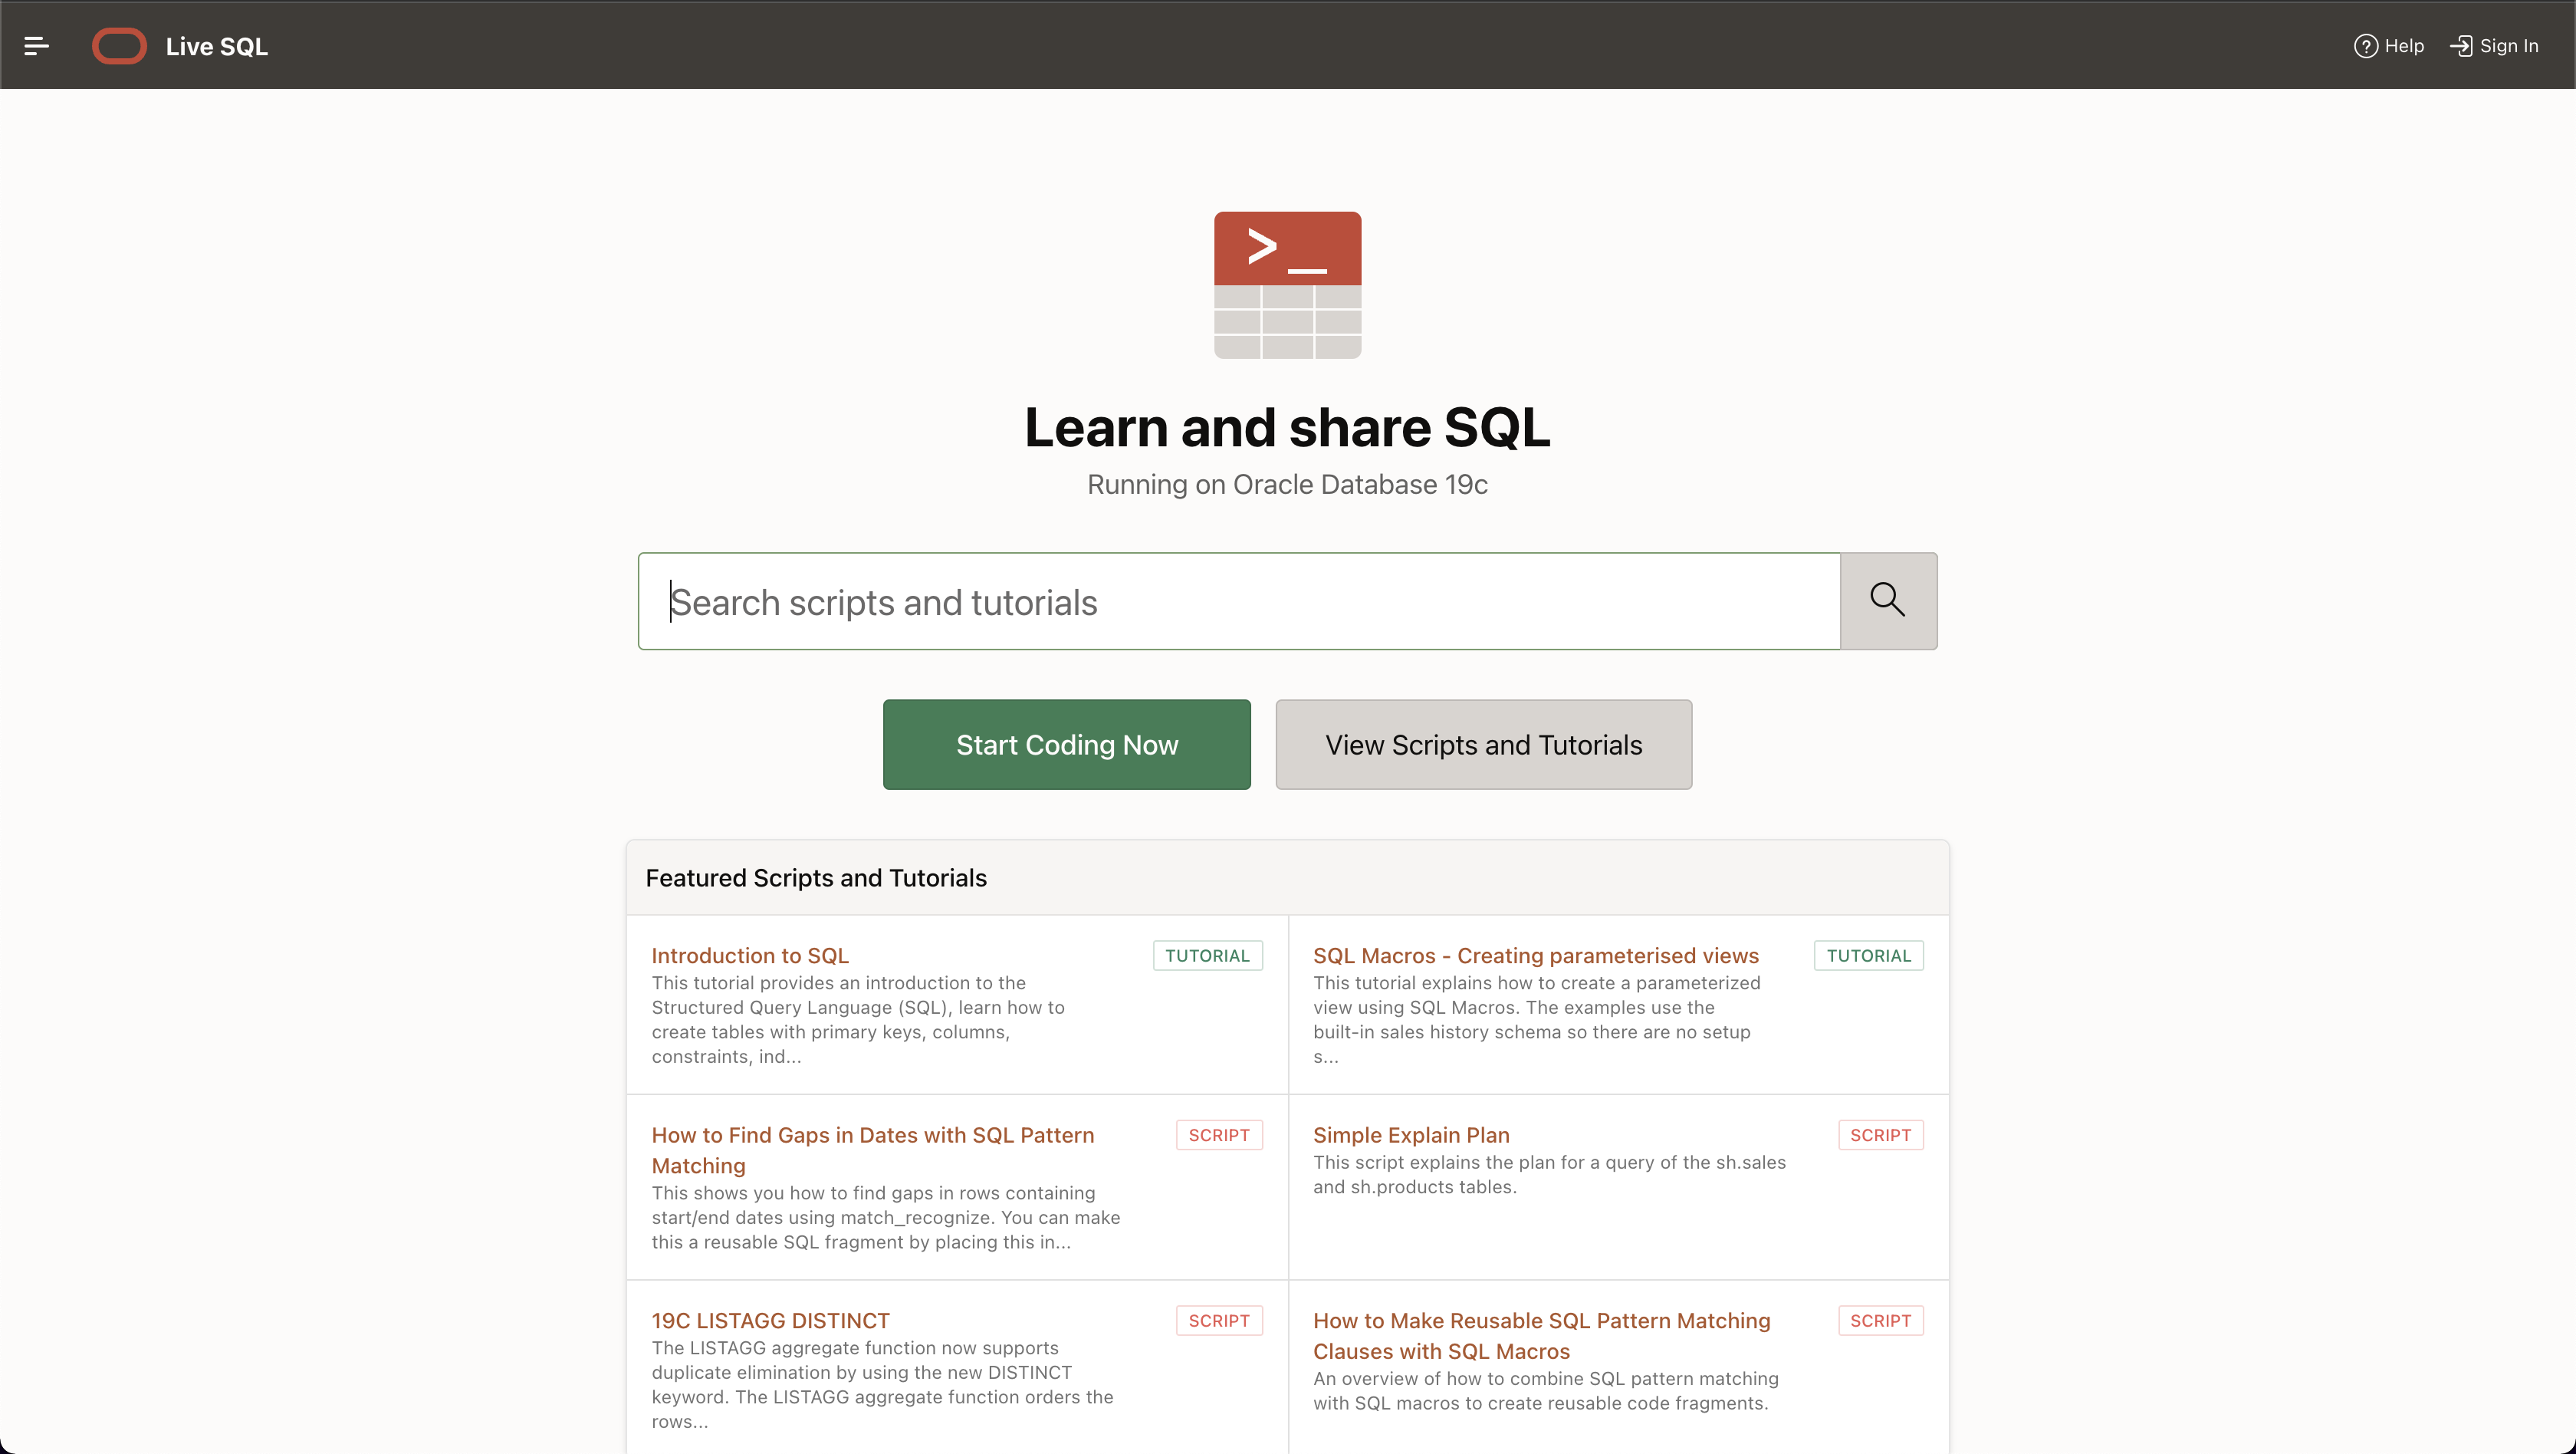Click the Simple Explain Plan script
Viewport: 2576px width, 1454px height.
click(1410, 1134)
